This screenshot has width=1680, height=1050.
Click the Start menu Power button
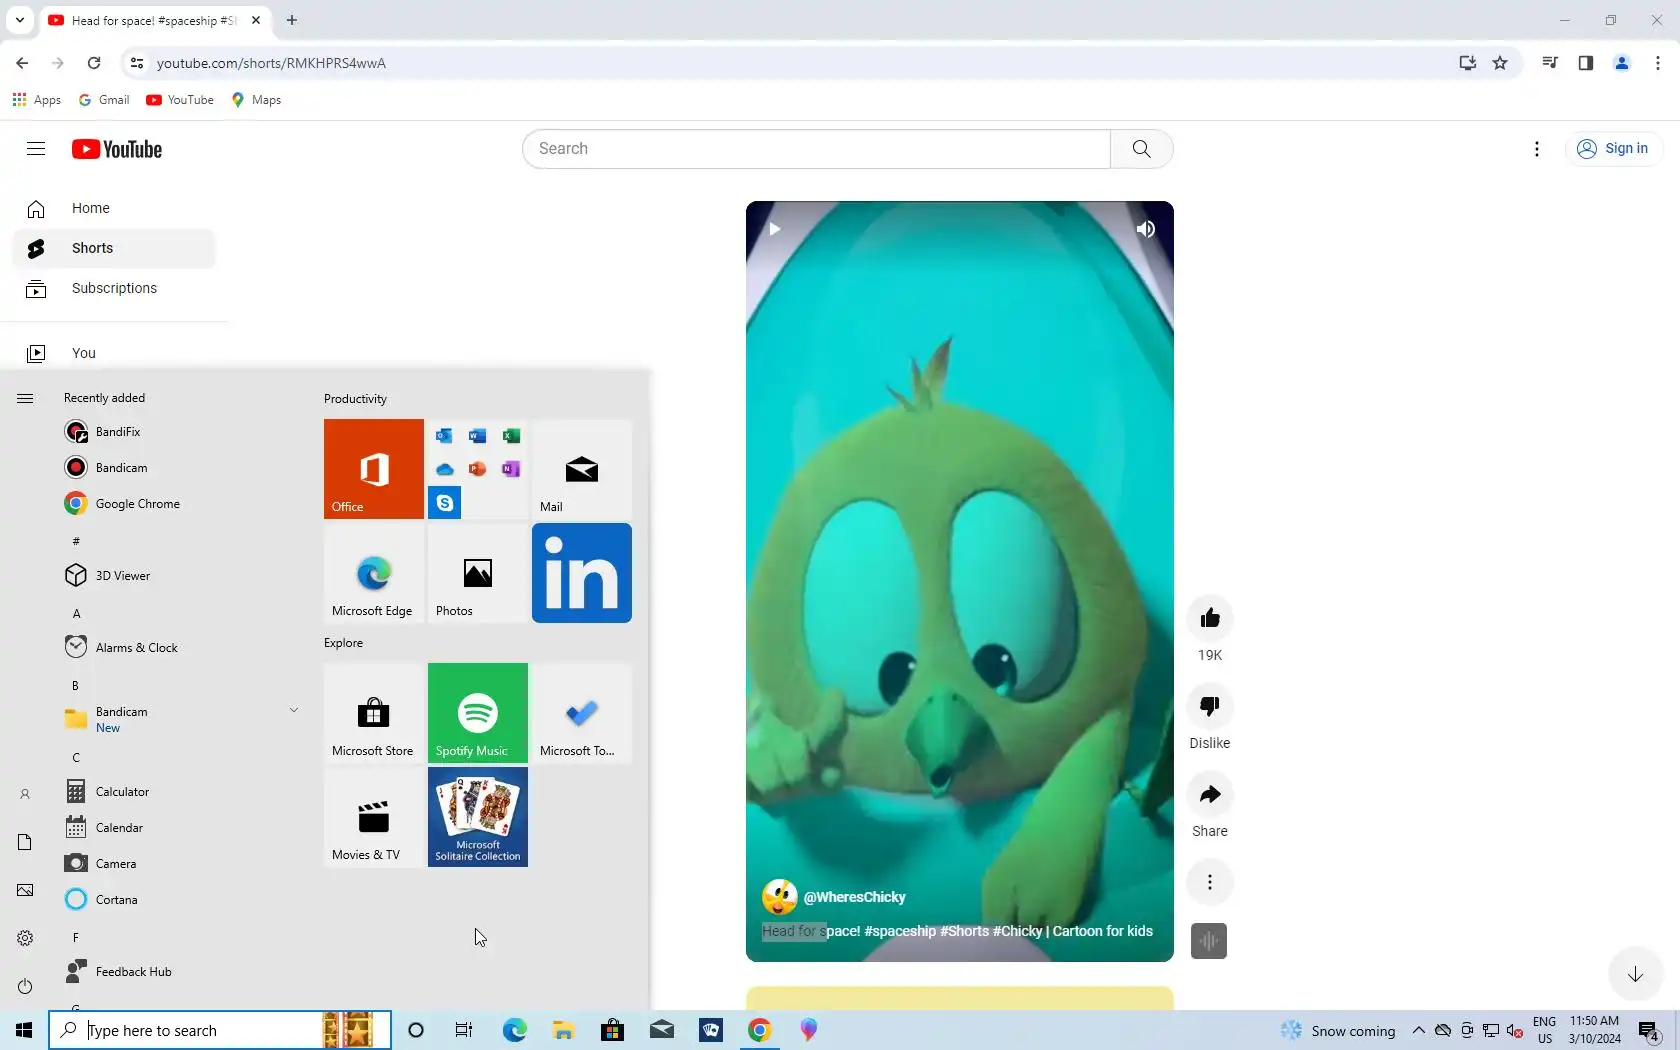[x=25, y=986]
